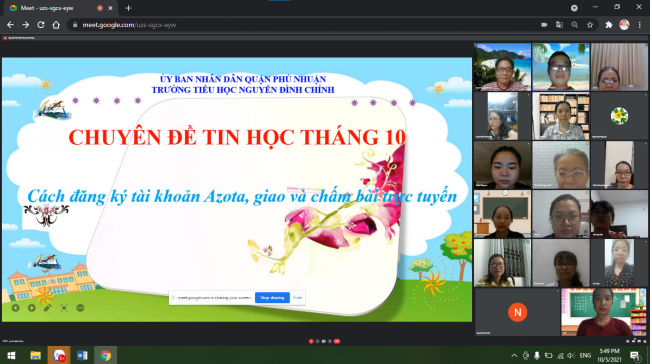Switch ENG input language
This screenshot has height=364, width=652.
pos(585,356)
